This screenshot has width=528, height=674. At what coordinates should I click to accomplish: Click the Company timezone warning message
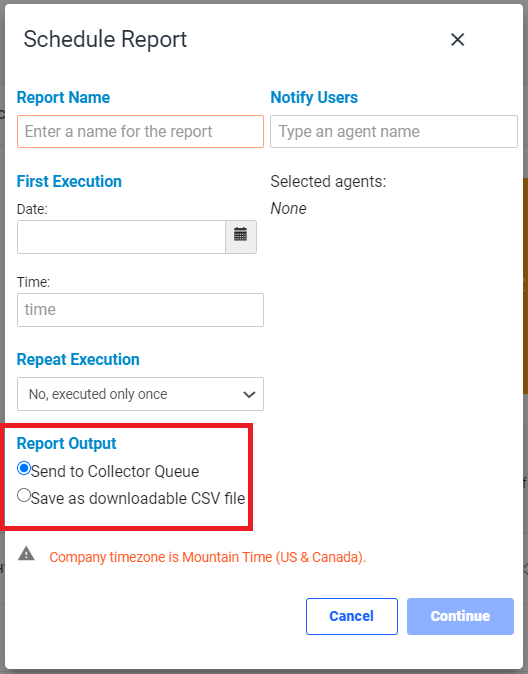208,557
